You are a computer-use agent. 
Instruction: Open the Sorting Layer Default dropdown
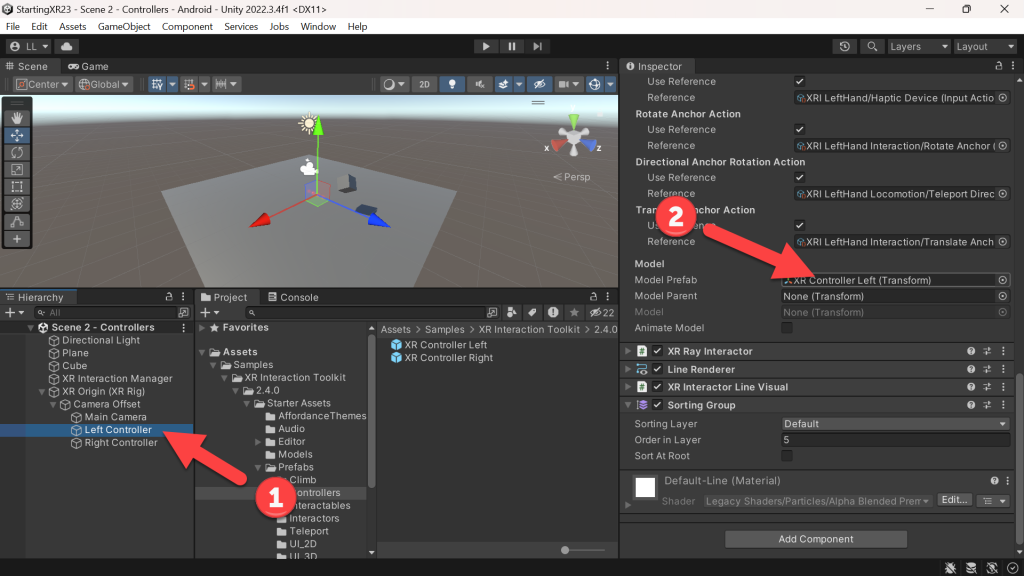click(895, 424)
